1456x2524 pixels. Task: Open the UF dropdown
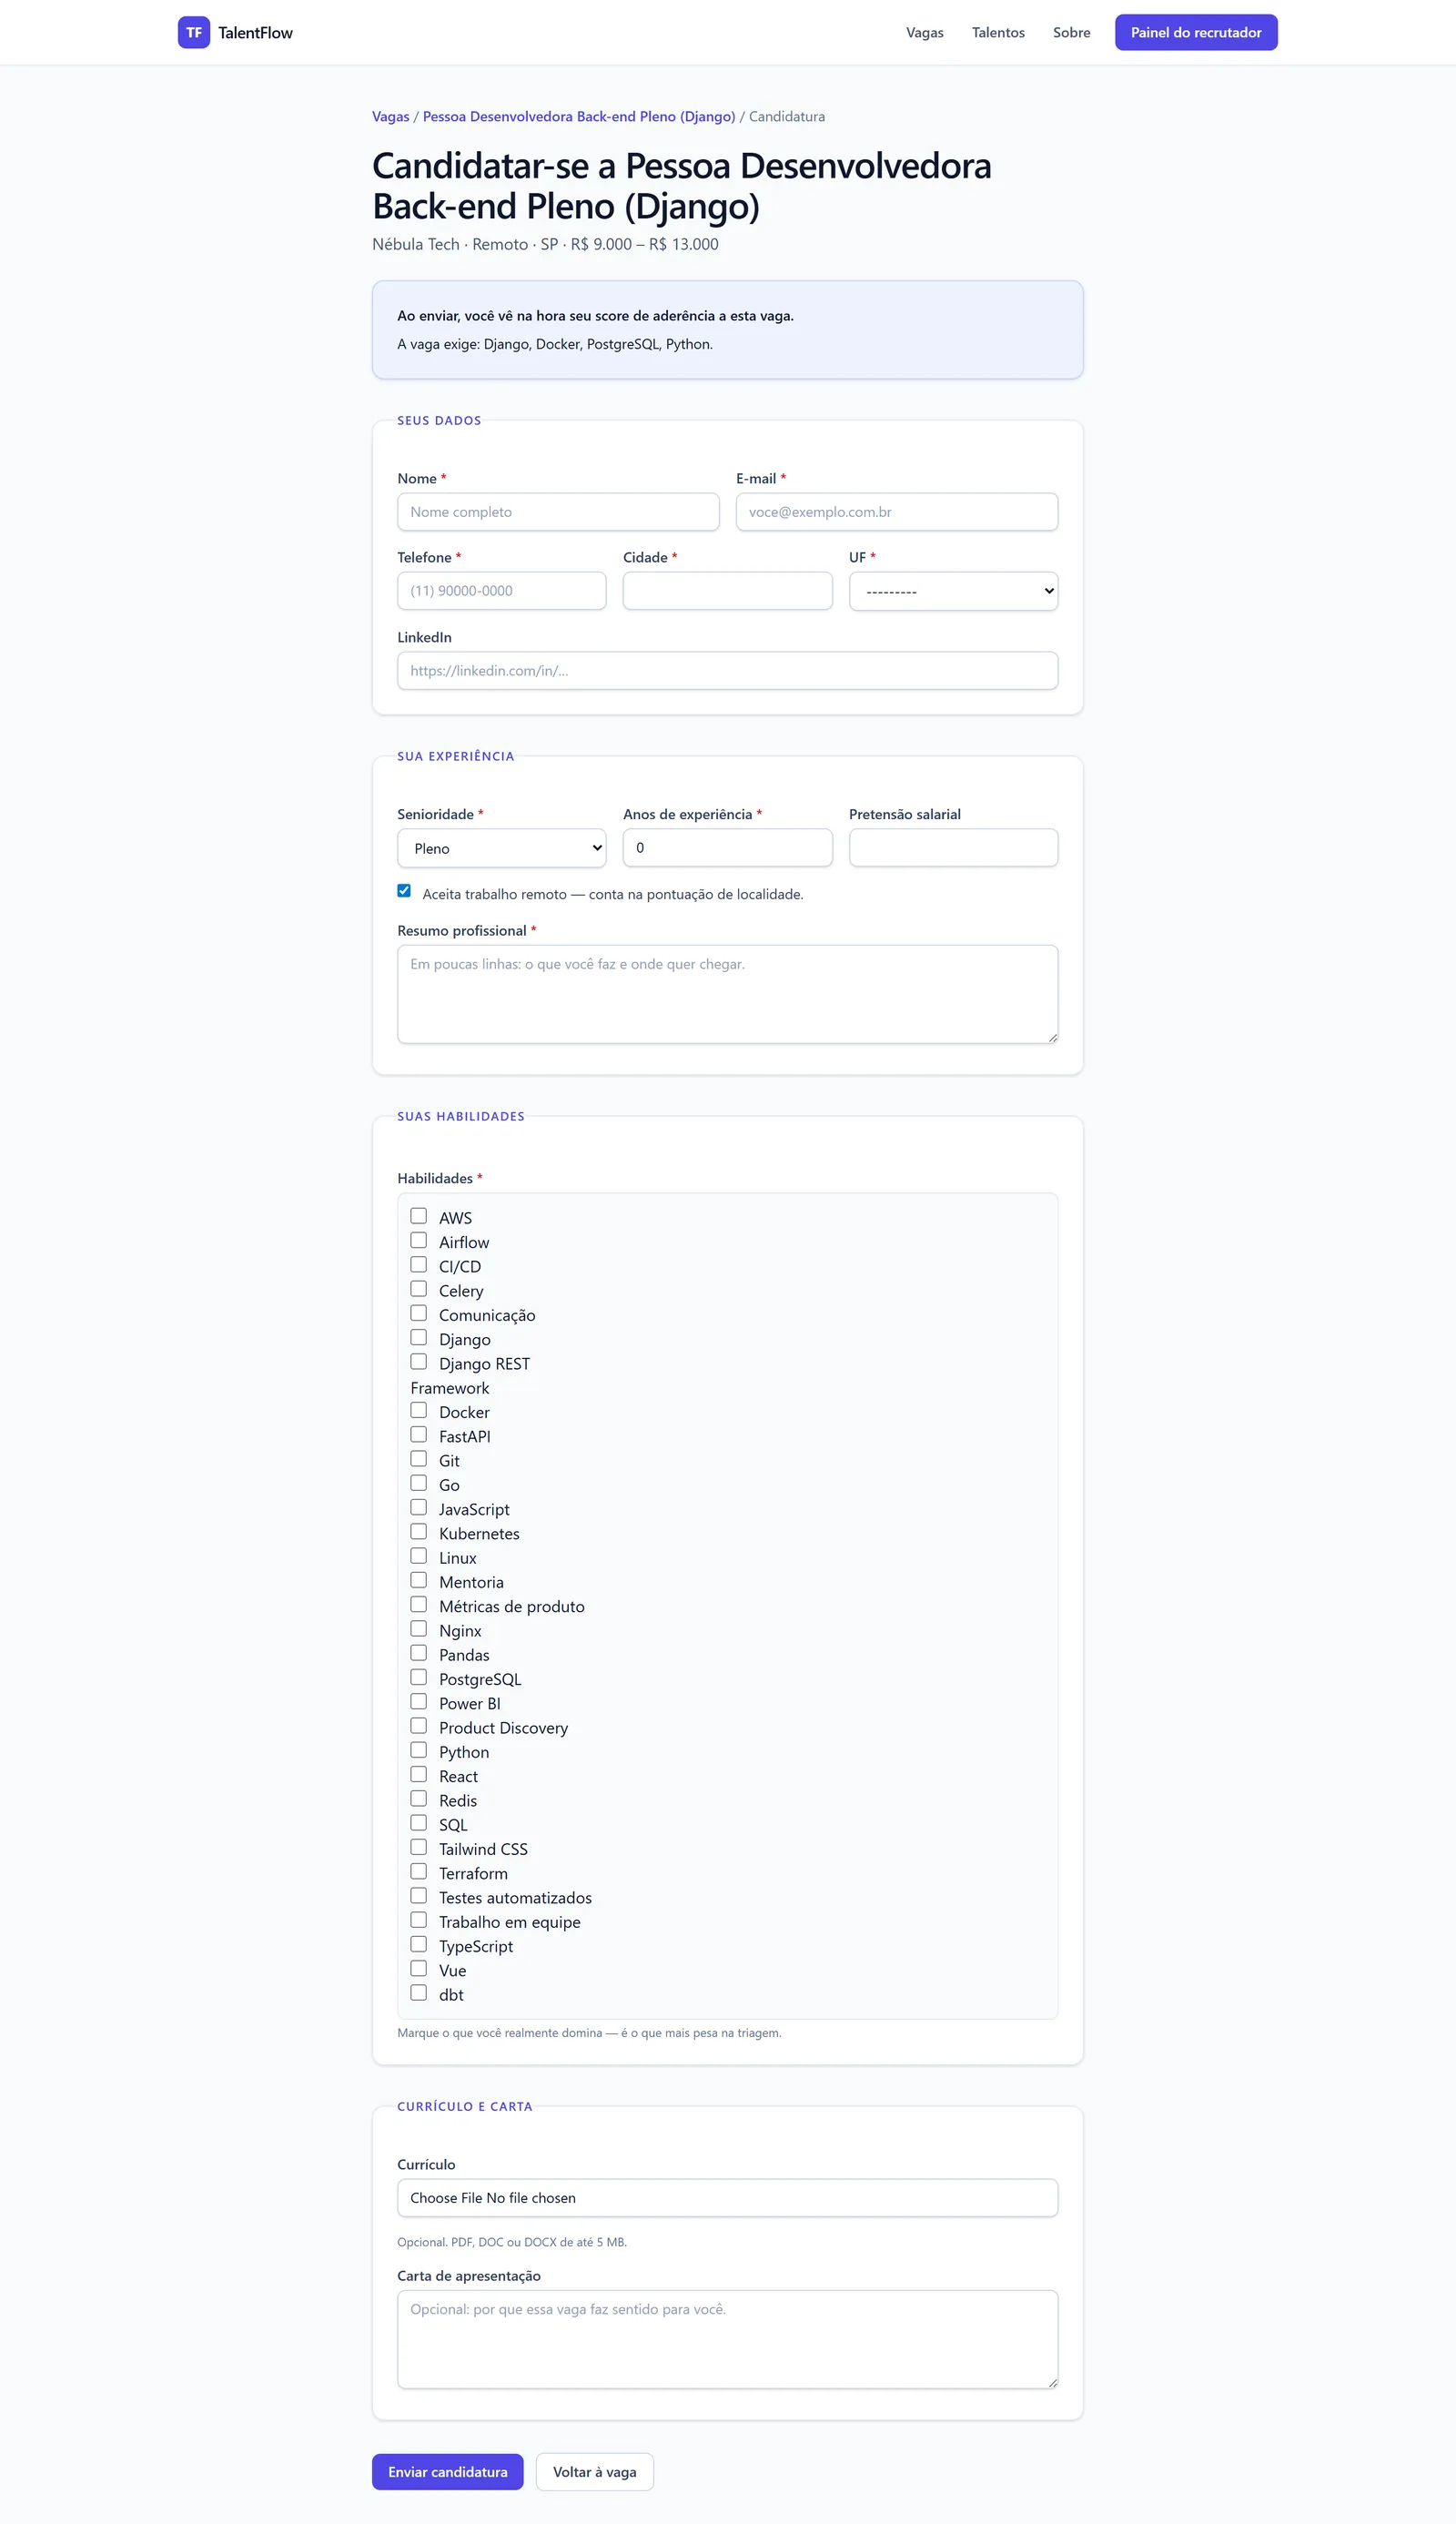(954, 591)
